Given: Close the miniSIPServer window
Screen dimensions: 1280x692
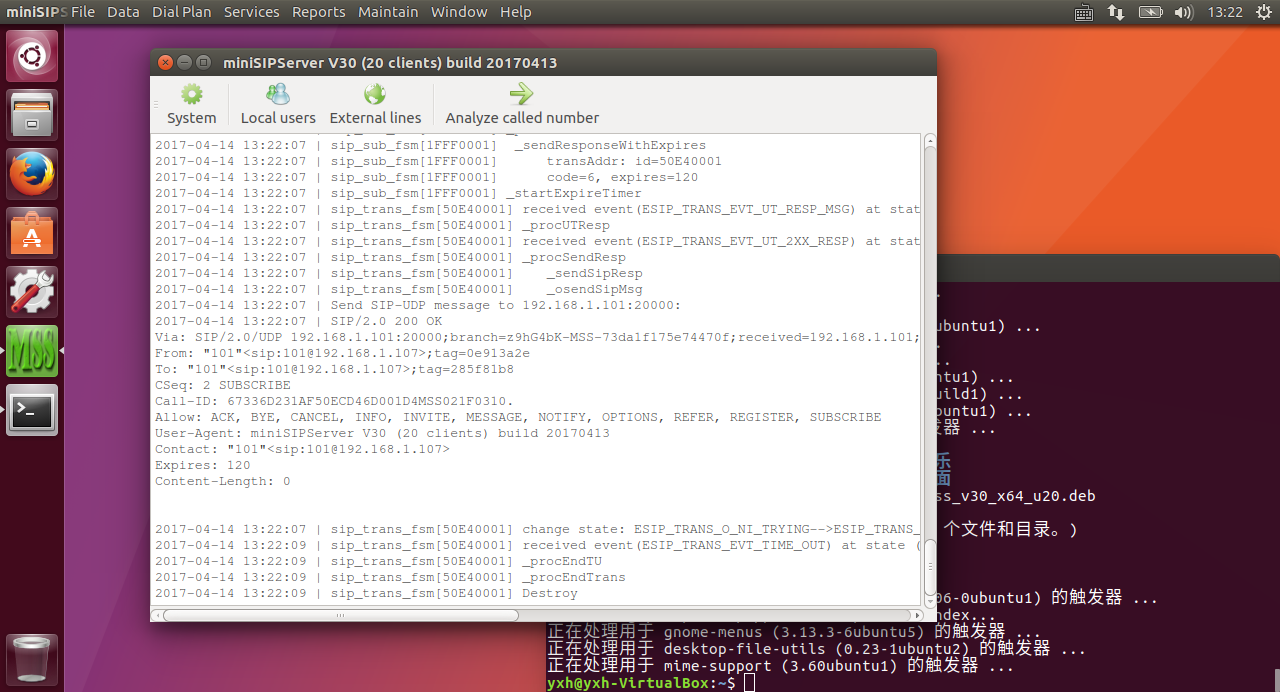Looking at the screenshot, I should [166, 62].
